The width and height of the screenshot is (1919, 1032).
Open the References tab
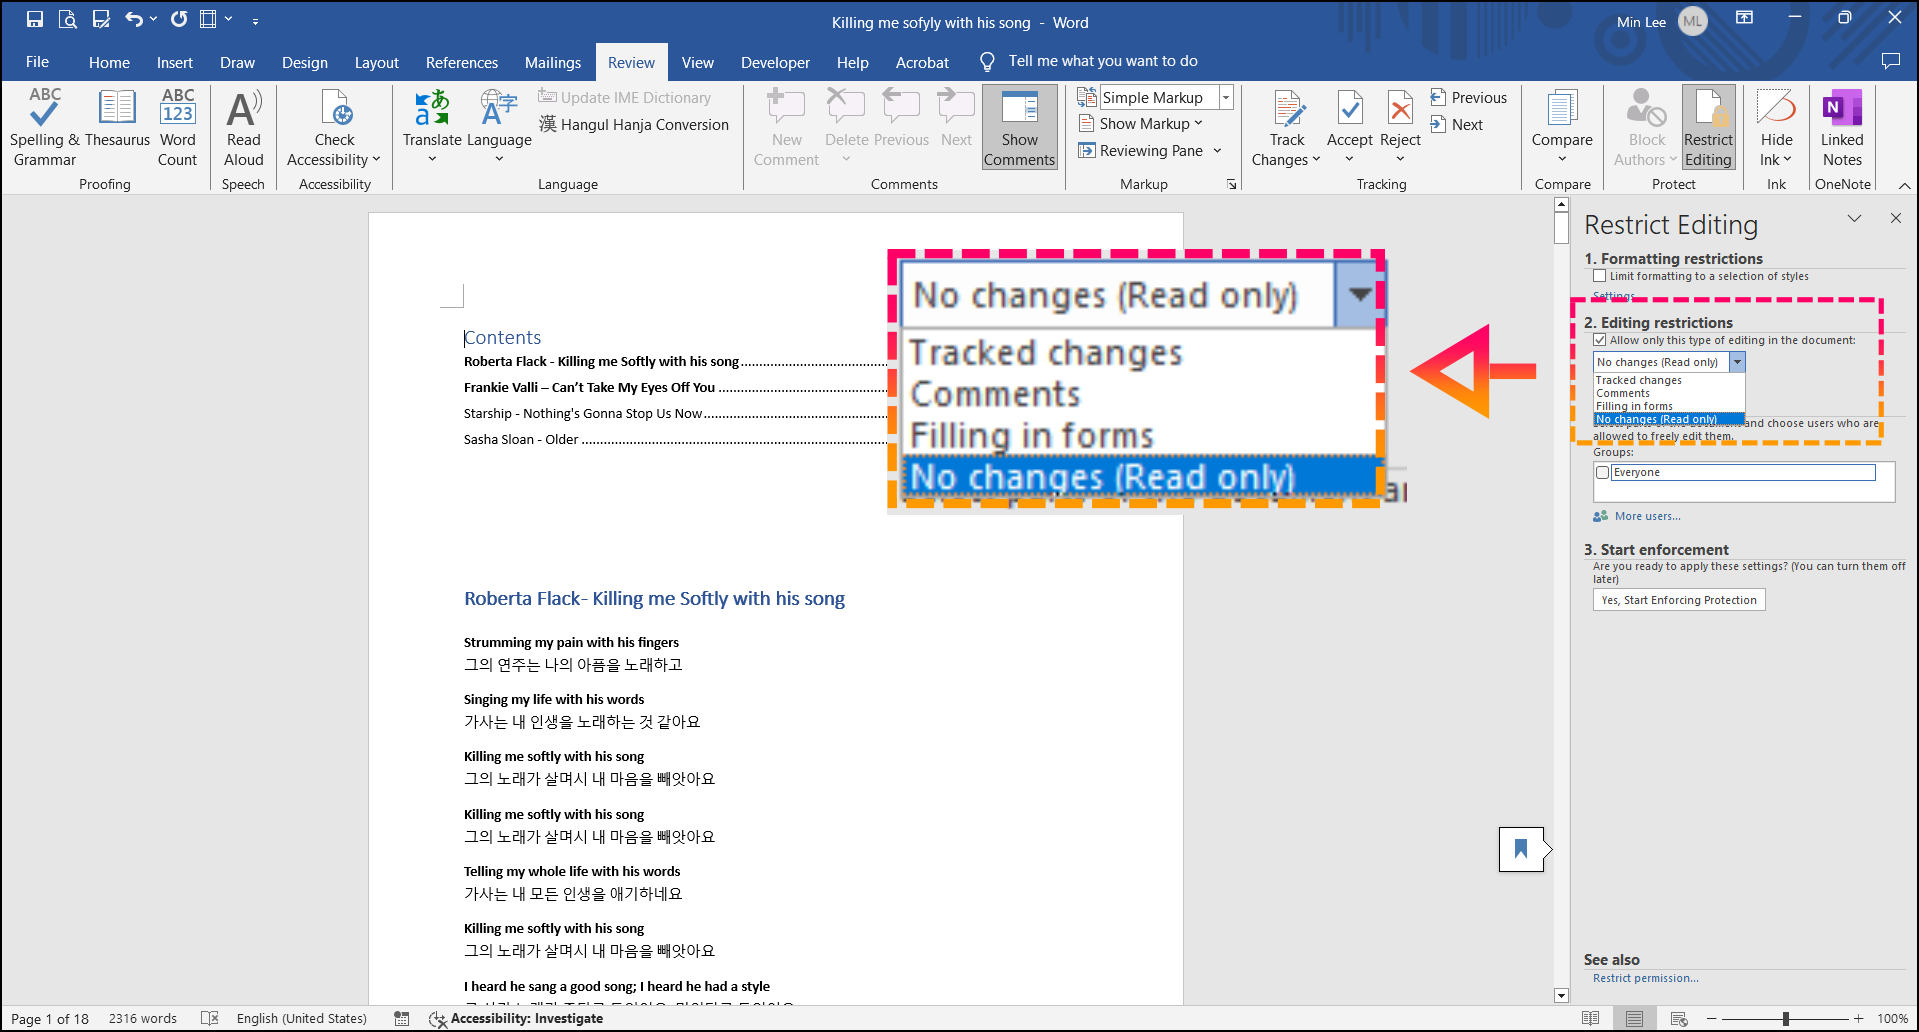click(462, 62)
